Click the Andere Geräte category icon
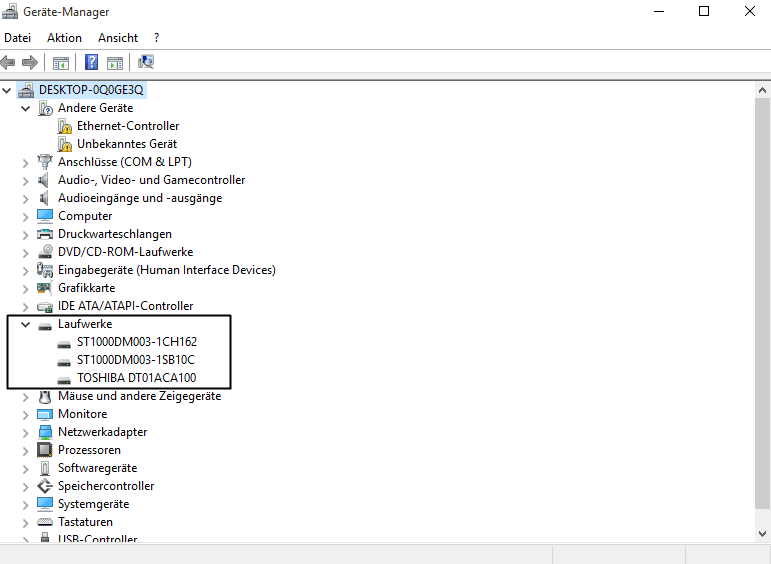 click(x=45, y=108)
